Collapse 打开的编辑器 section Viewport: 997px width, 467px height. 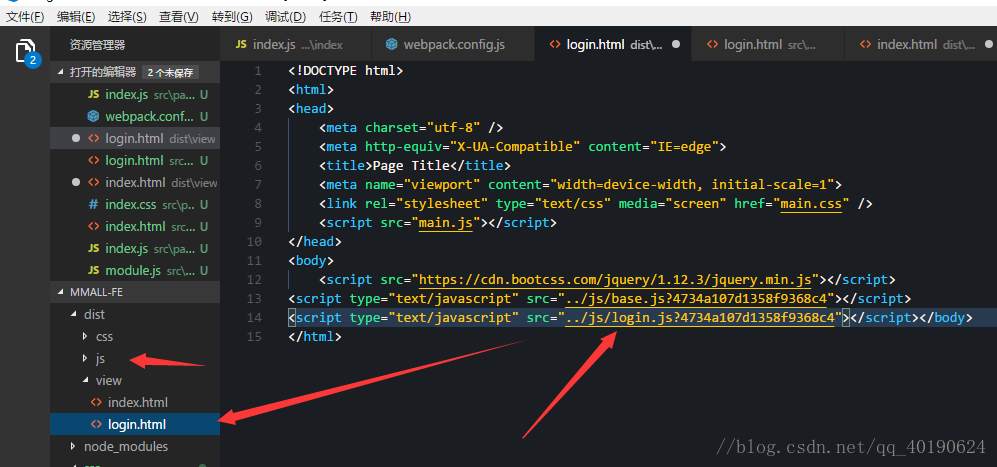[x=62, y=72]
